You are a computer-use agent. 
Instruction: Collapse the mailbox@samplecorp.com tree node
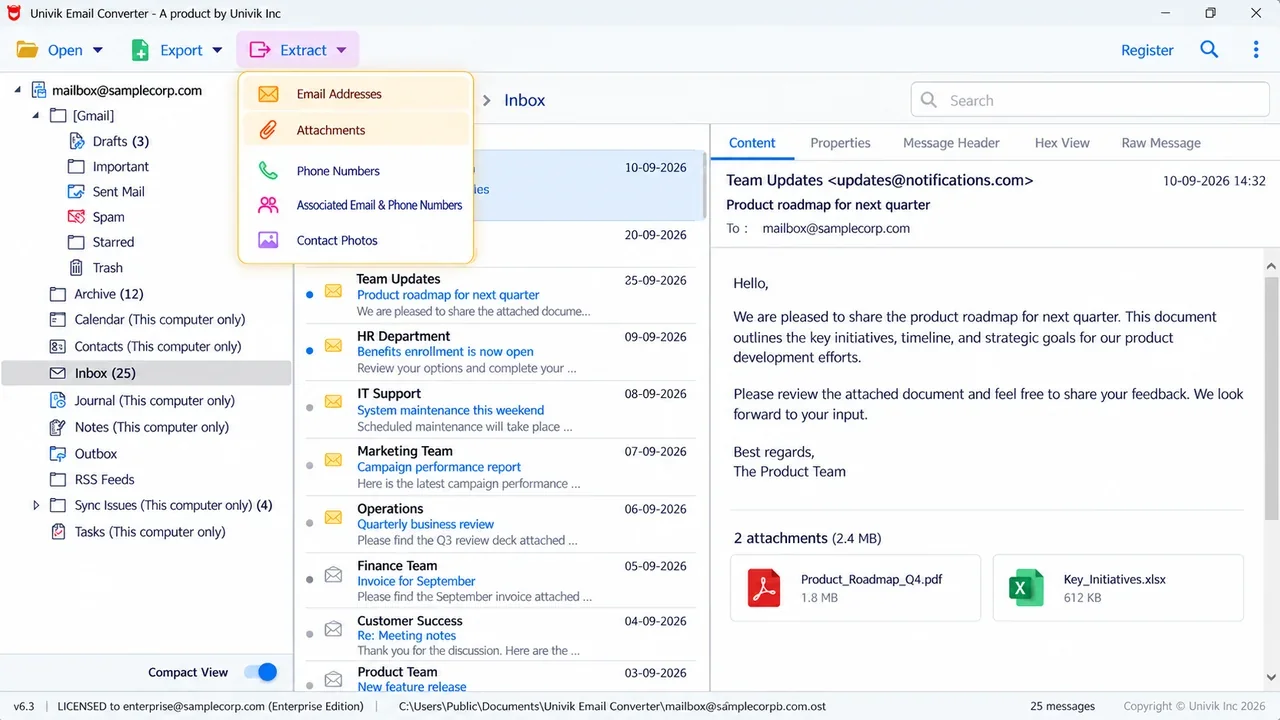pyautogui.click(x=18, y=90)
